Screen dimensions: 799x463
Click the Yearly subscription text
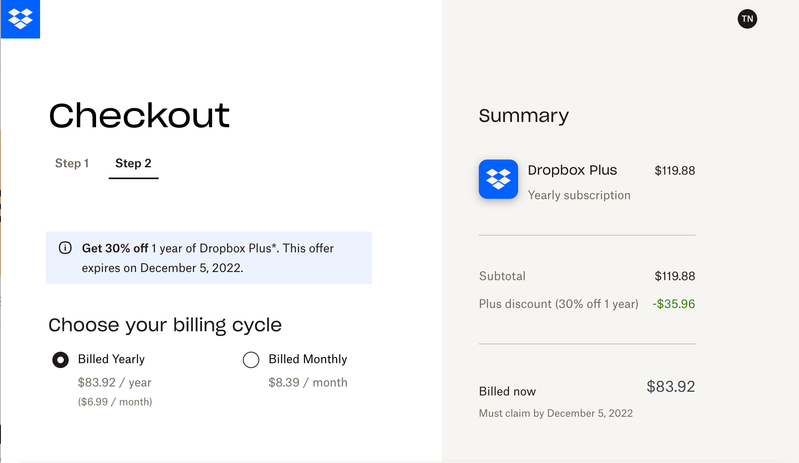tap(579, 195)
